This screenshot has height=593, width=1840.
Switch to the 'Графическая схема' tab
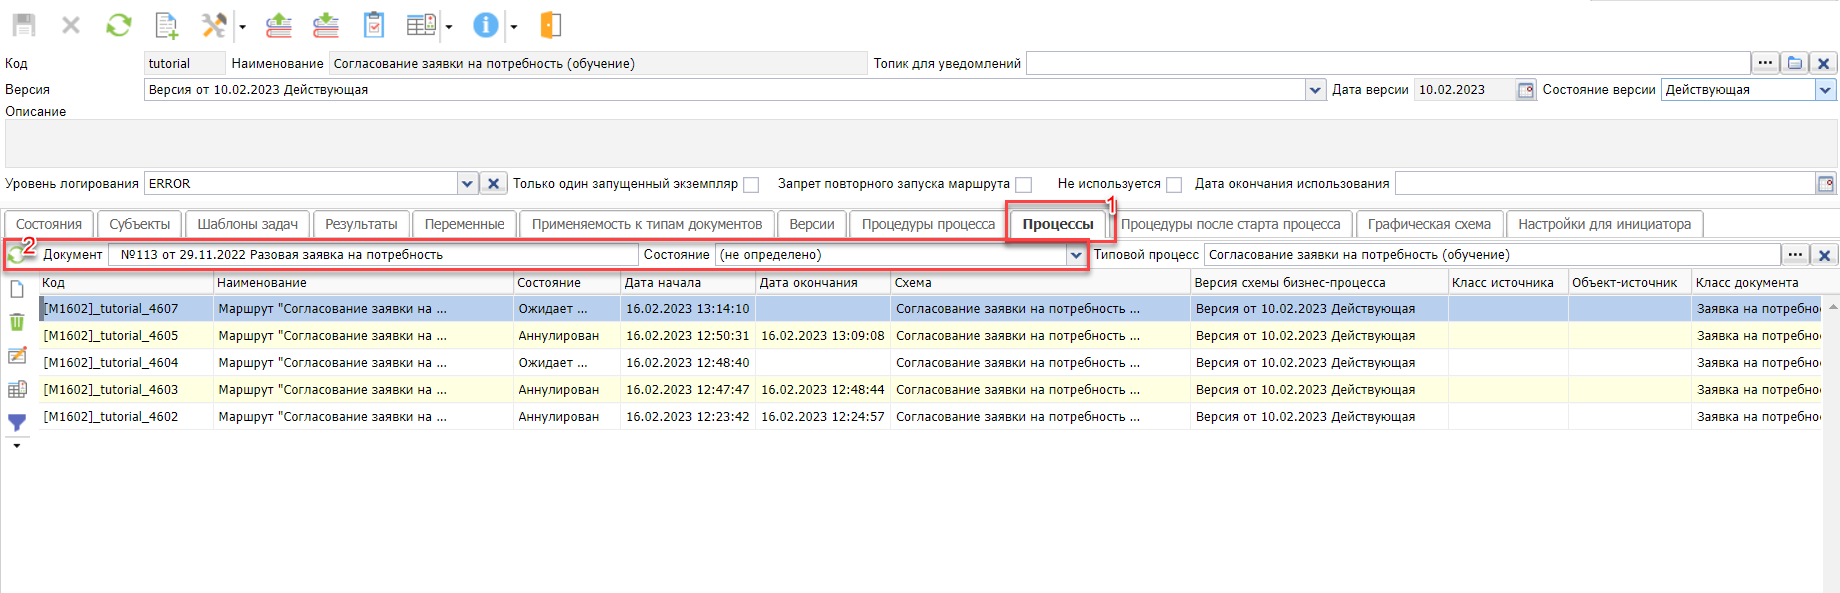(1428, 224)
